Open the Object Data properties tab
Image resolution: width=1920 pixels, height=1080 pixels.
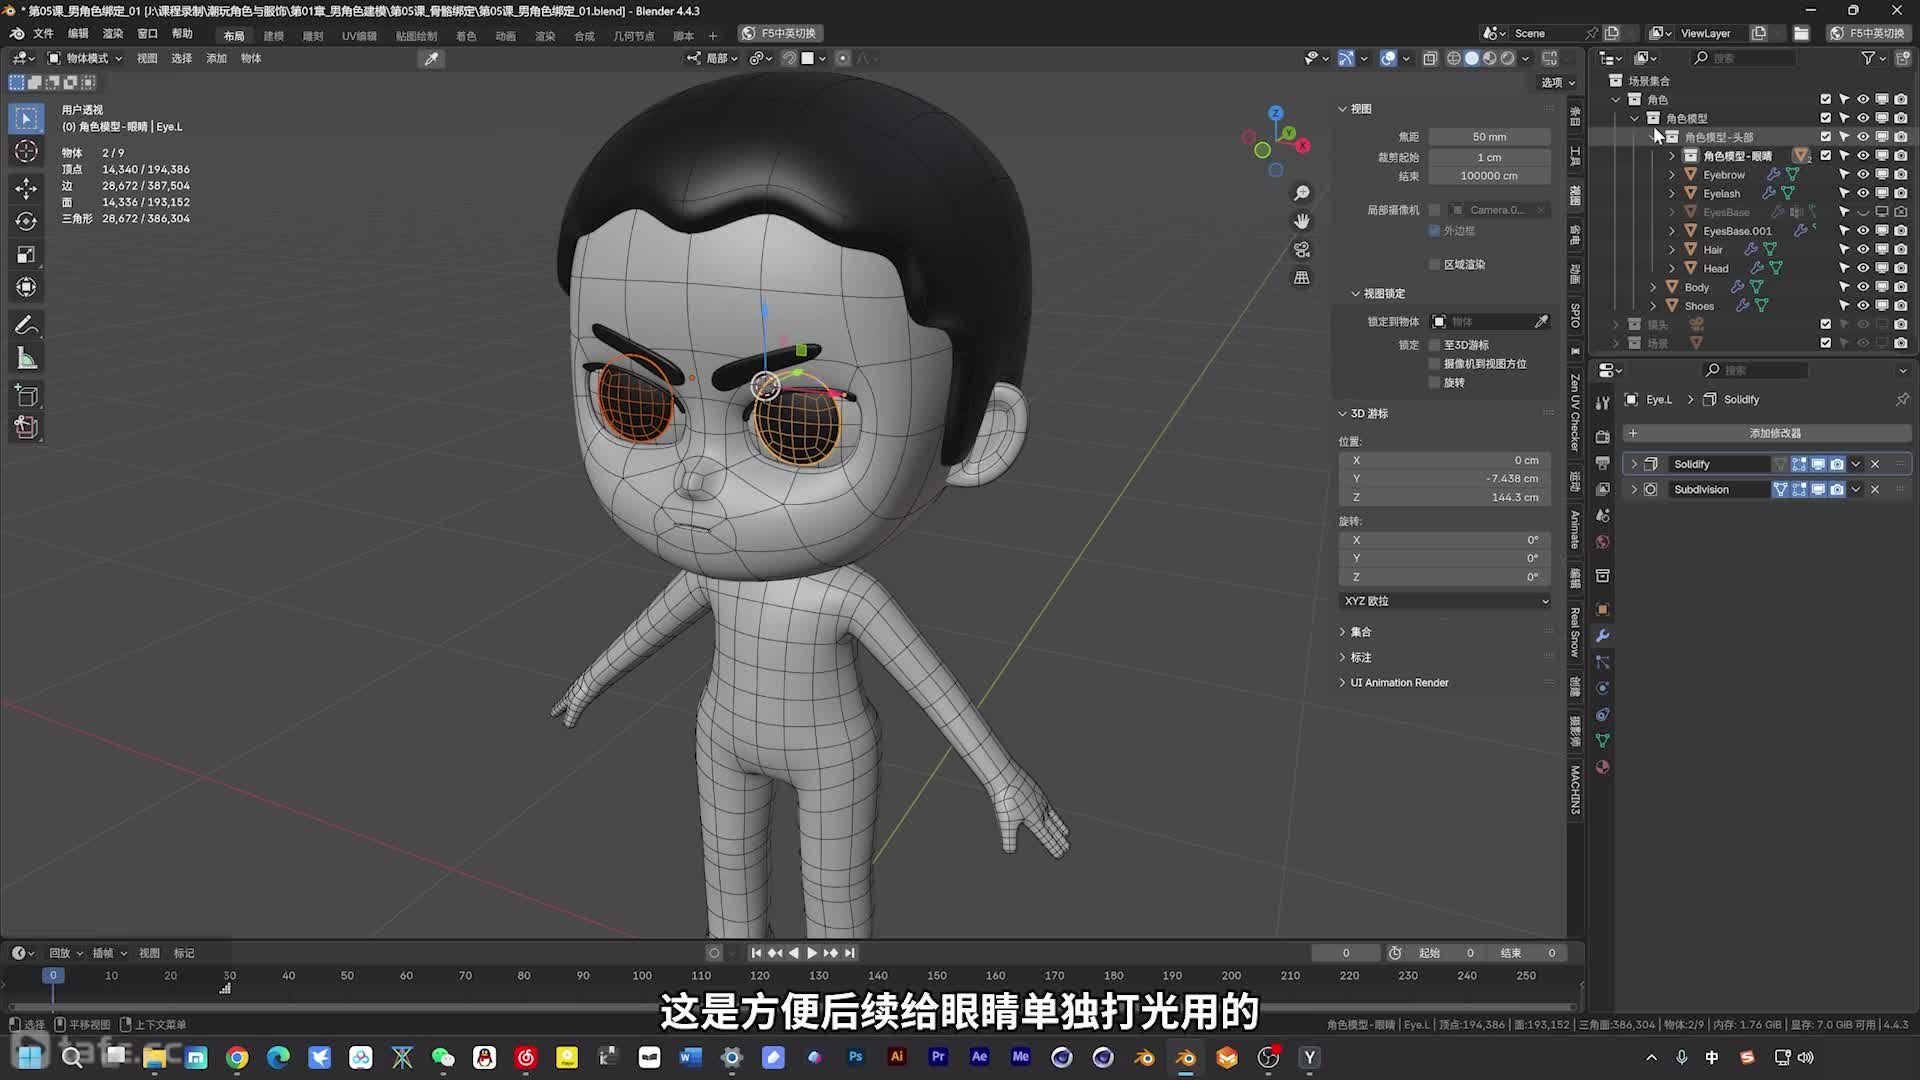pos(1602,741)
